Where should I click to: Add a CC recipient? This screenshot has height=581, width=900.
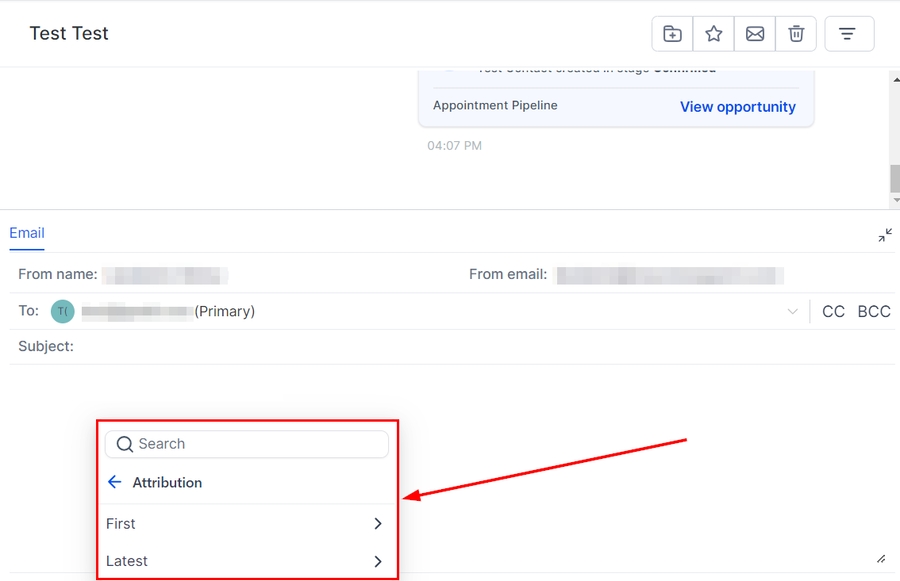(833, 312)
